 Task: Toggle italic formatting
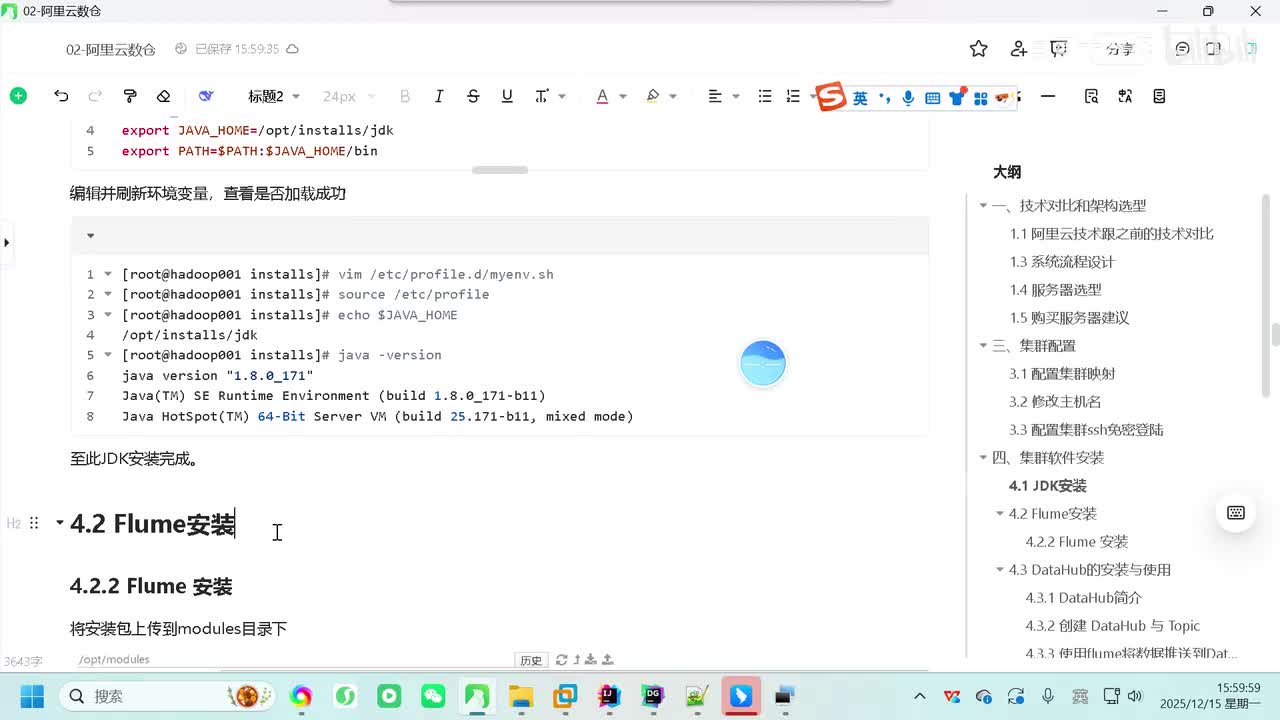439,96
